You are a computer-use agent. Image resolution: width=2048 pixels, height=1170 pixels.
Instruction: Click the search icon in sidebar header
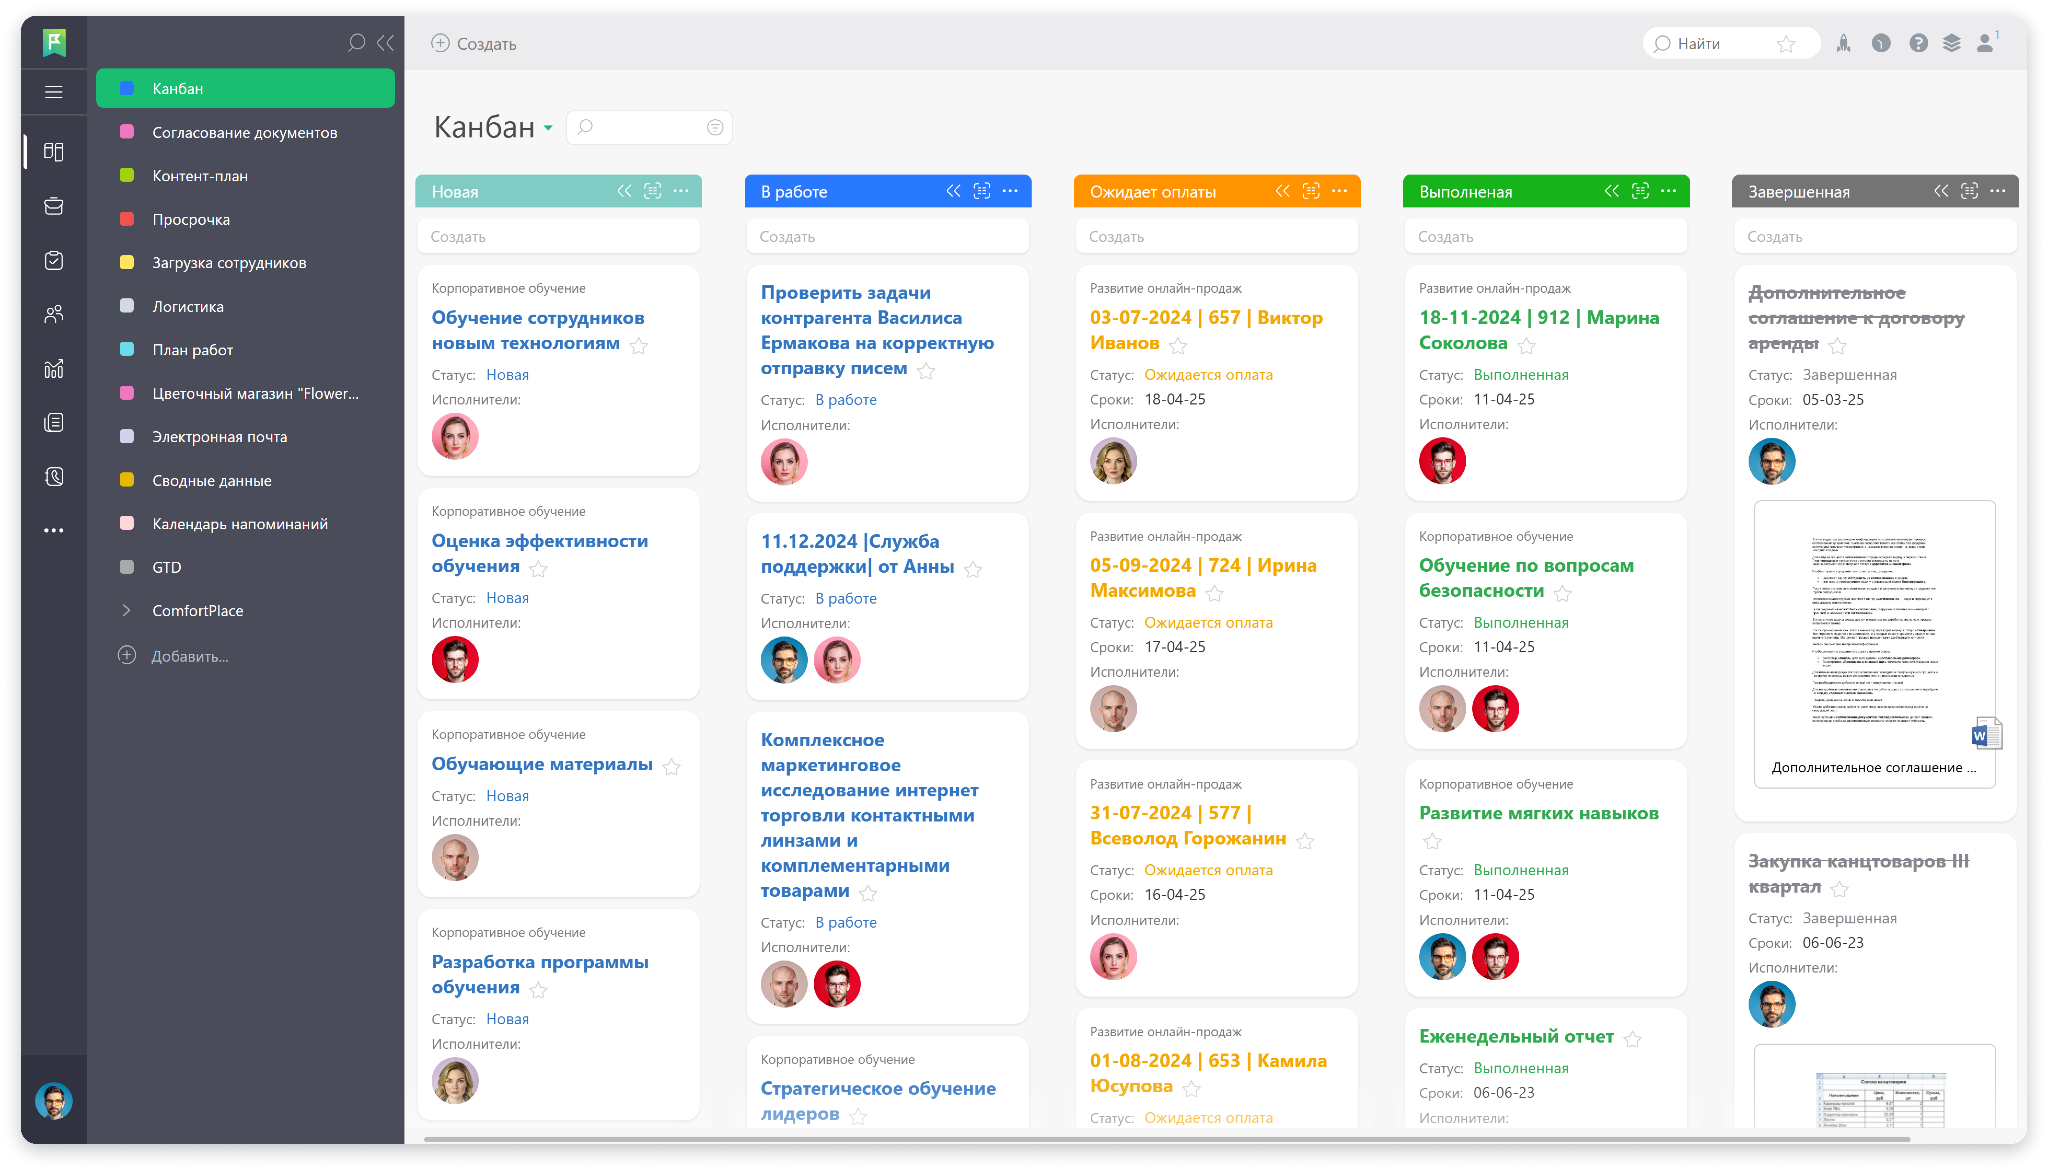click(356, 43)
